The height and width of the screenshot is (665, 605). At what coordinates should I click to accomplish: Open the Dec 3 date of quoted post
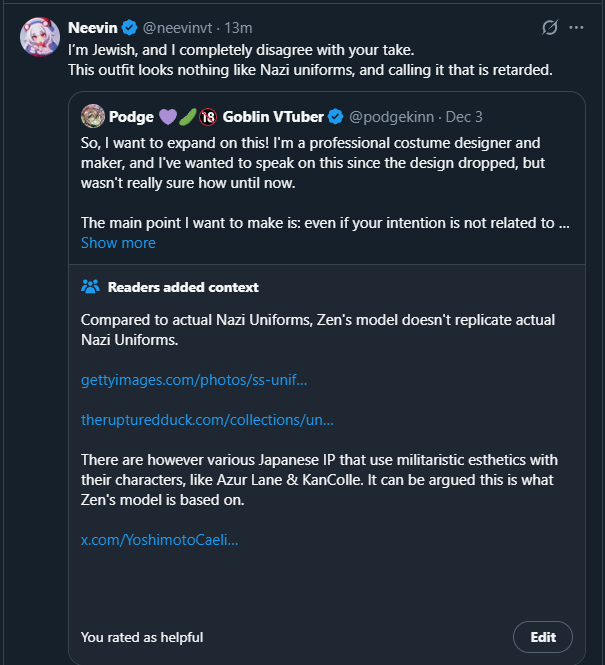464,116
